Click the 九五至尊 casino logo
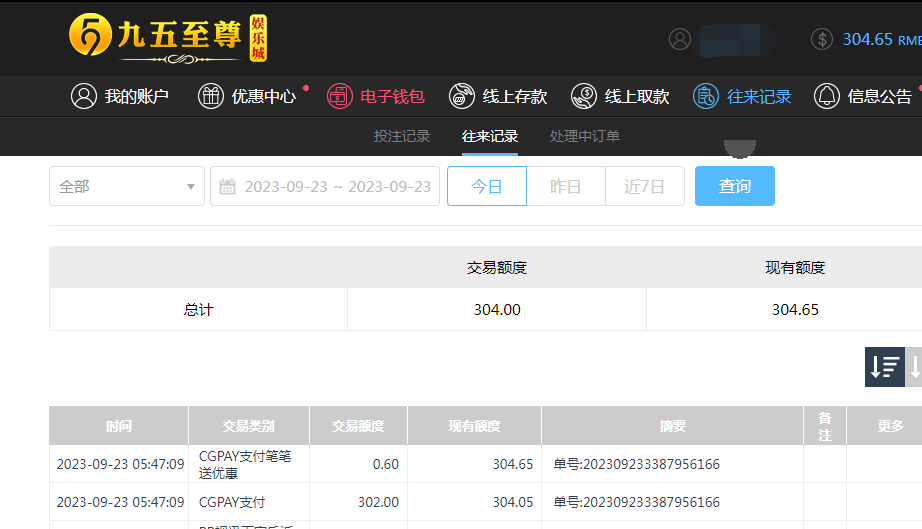 [x=168, y=38]
